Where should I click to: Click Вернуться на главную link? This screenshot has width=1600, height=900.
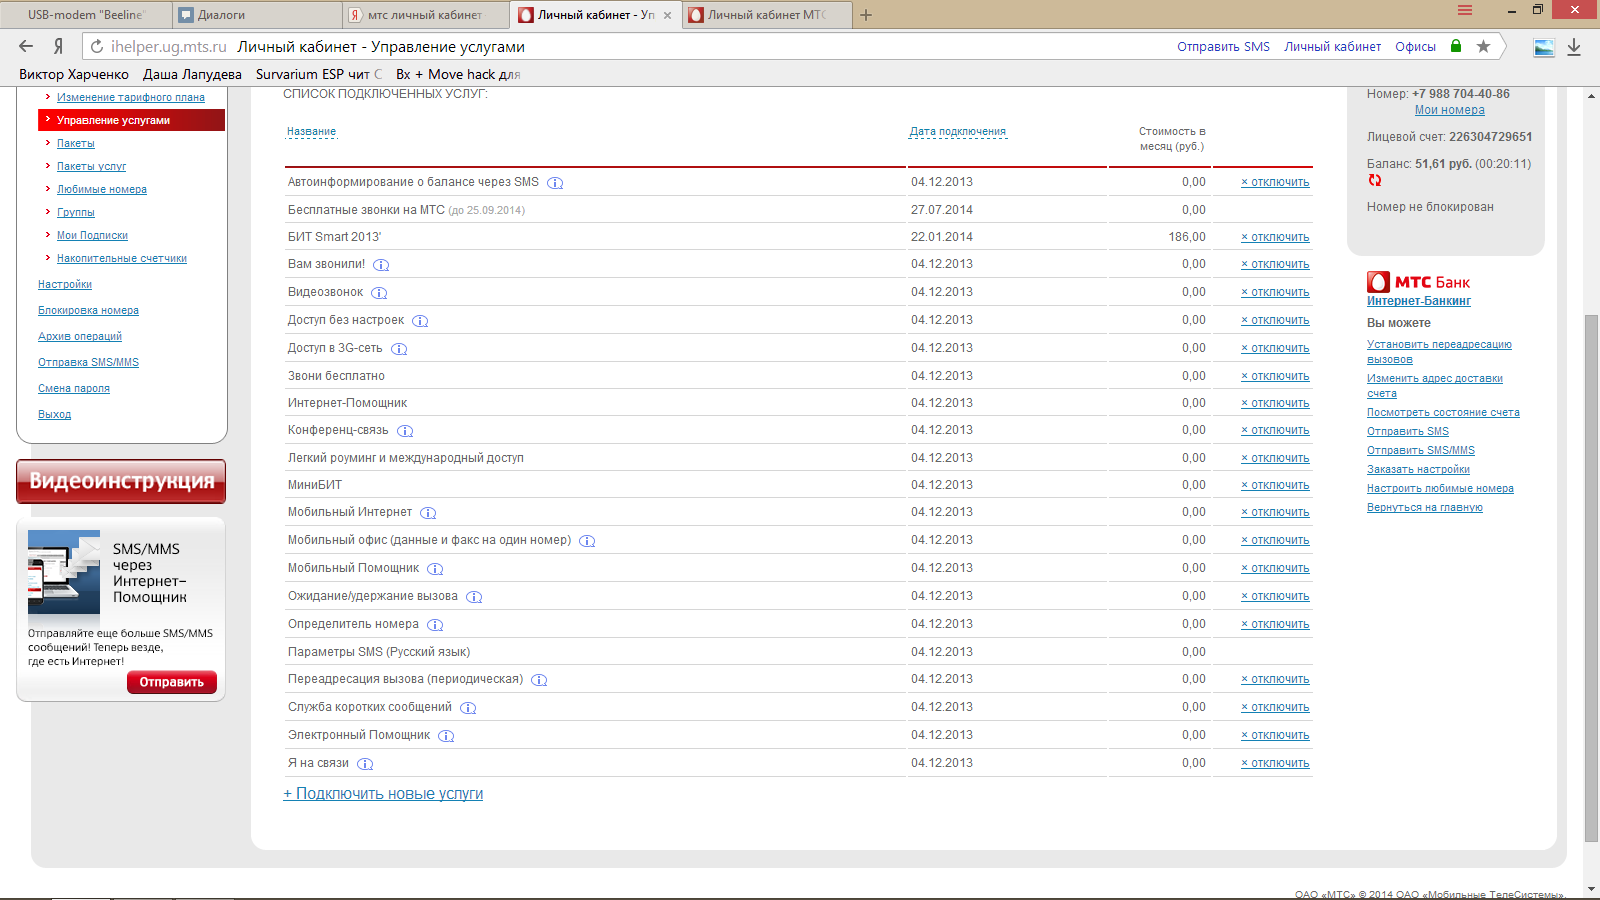click(x=1425, y=507)
